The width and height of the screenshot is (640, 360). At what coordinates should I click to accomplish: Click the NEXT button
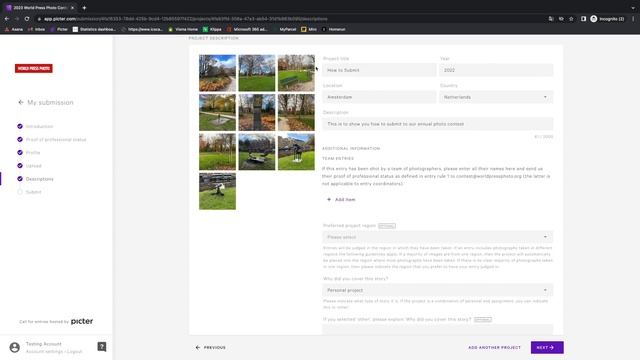pos(547,347)
